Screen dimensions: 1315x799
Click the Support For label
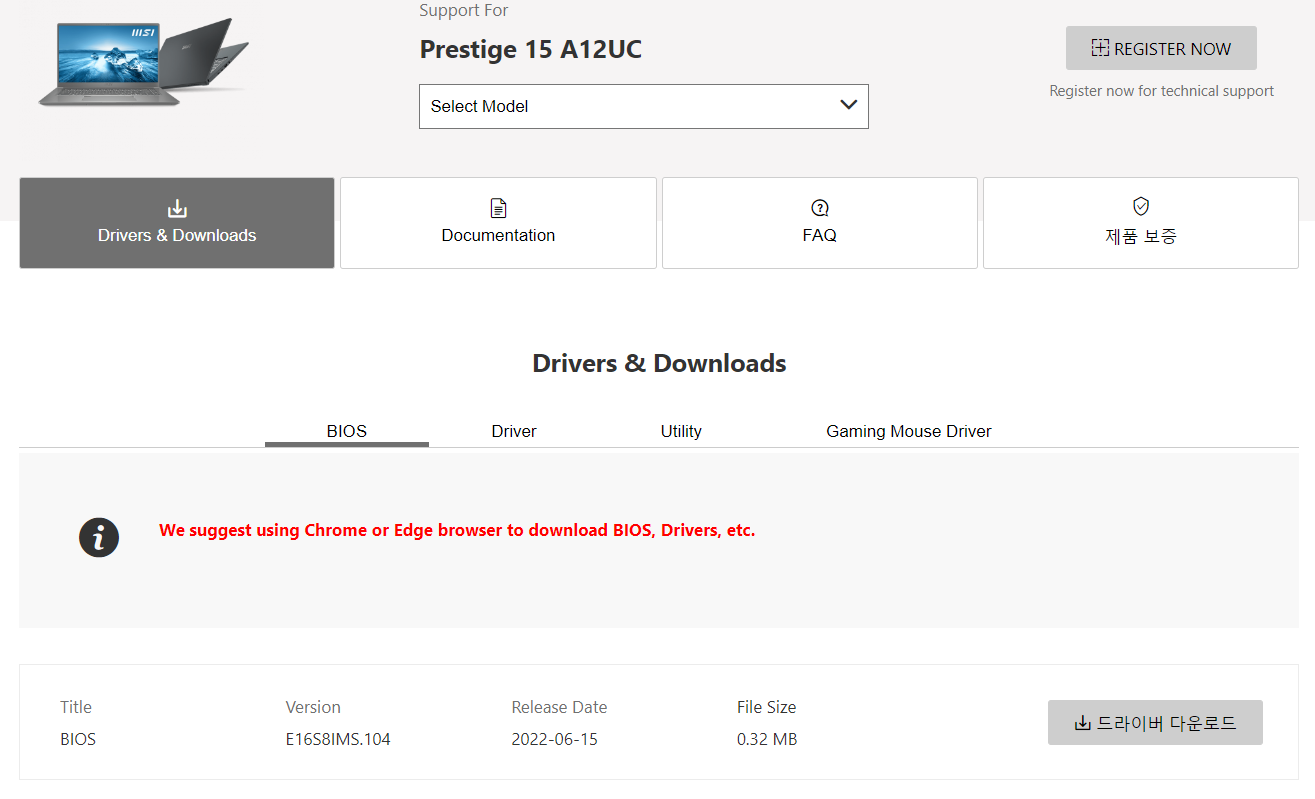click(464, 10)
